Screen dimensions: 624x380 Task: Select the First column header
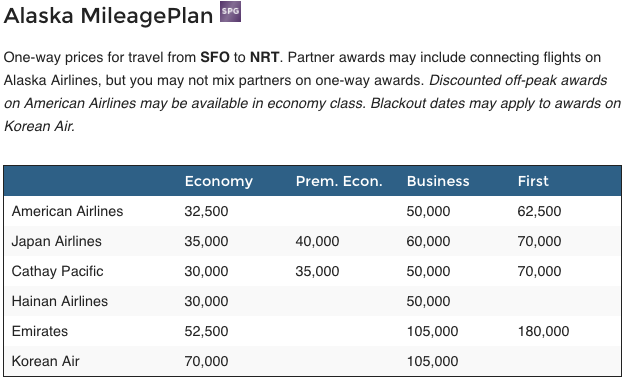(x=533, y=181)
